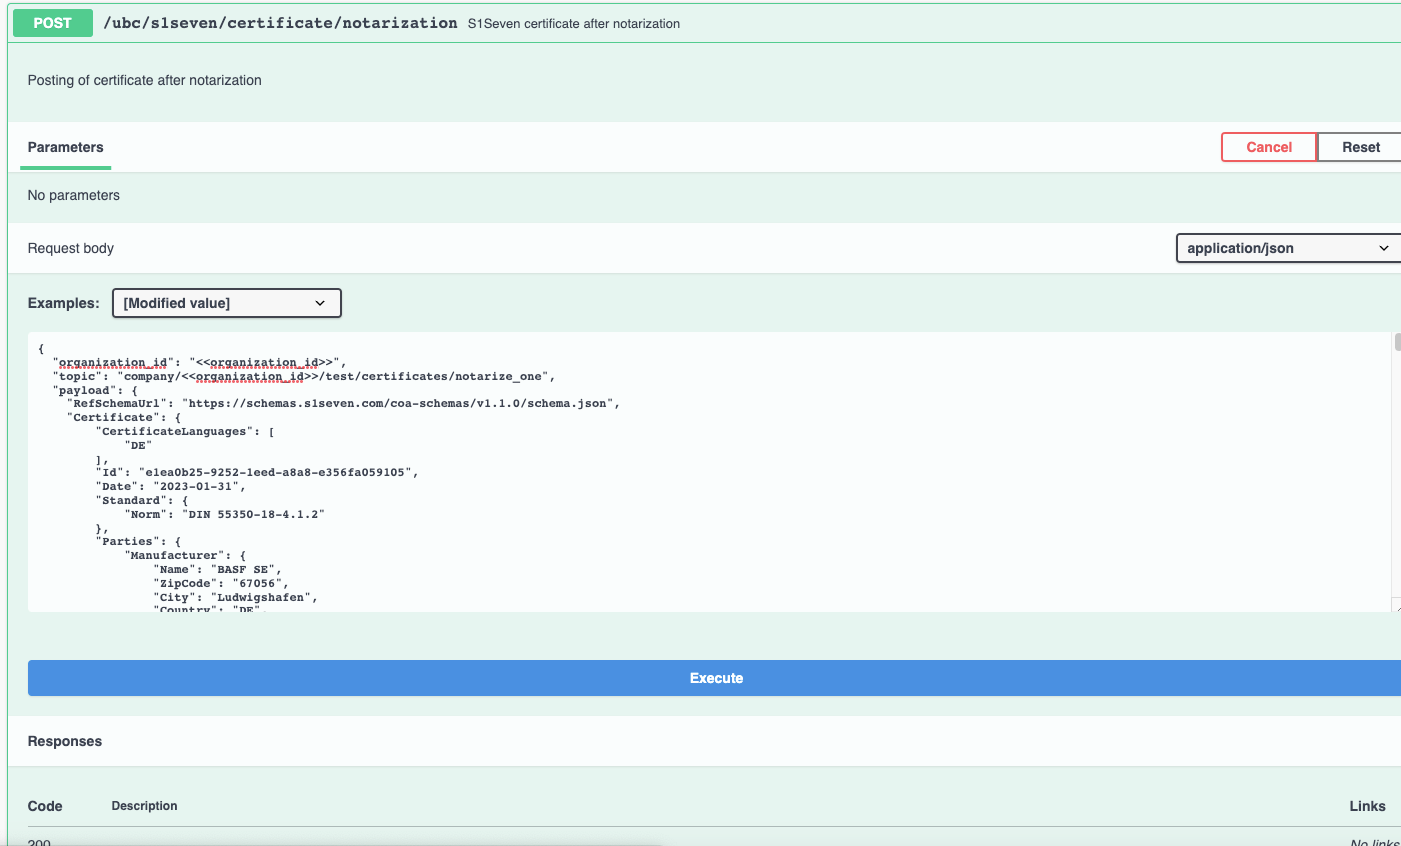The height and width of the screenshot is (846, 1401).
Task: Open the application/json content type dropdown
Action: pyautogui.click(x=1288, y=248)
